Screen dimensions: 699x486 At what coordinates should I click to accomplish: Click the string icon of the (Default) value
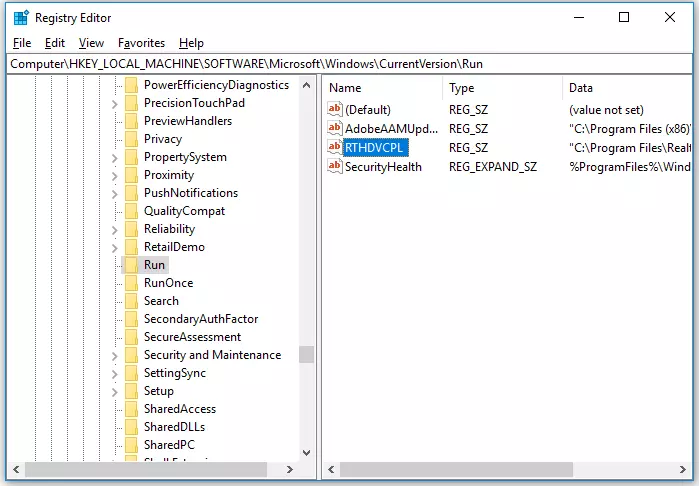click(x=335, y=110)
